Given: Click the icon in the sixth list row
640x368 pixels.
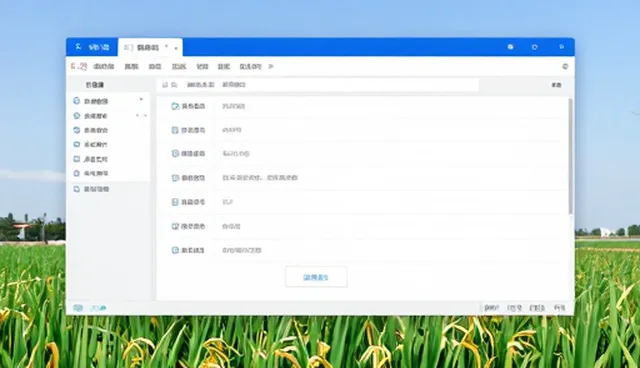Looking at the screenshot, I should (x=175, y=226).
